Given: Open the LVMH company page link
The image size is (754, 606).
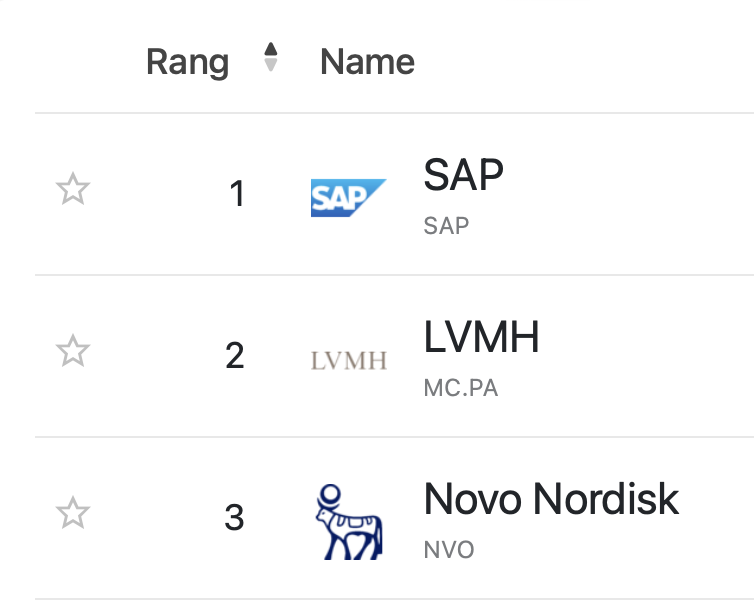Looking at the screenshot, I should (x=481, y=338).
